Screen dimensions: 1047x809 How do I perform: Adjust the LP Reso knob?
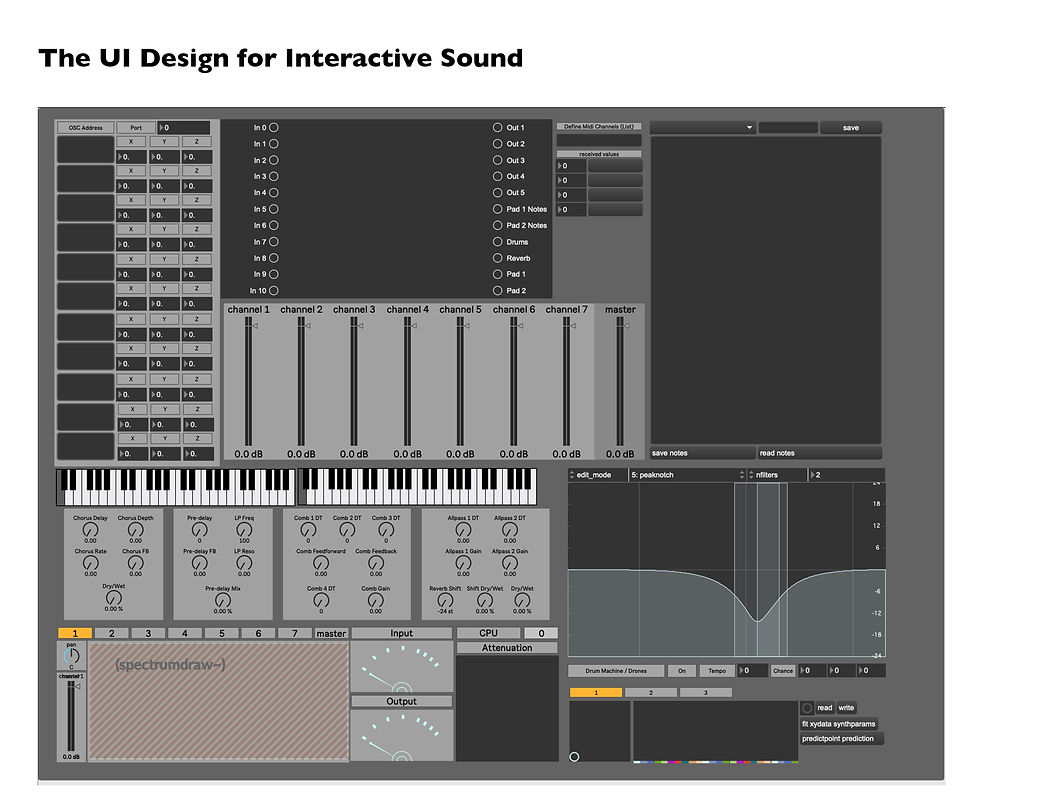click(x=244, y=563)
